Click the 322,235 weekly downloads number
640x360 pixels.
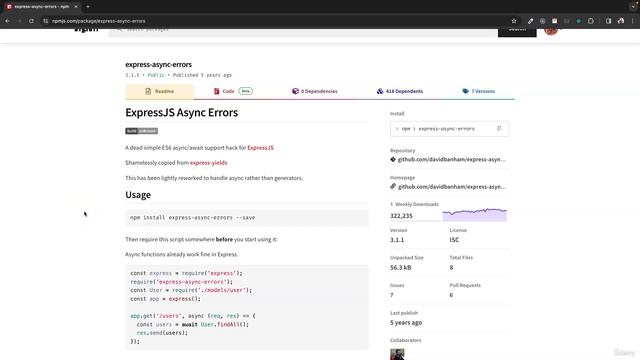click(401, 216)
